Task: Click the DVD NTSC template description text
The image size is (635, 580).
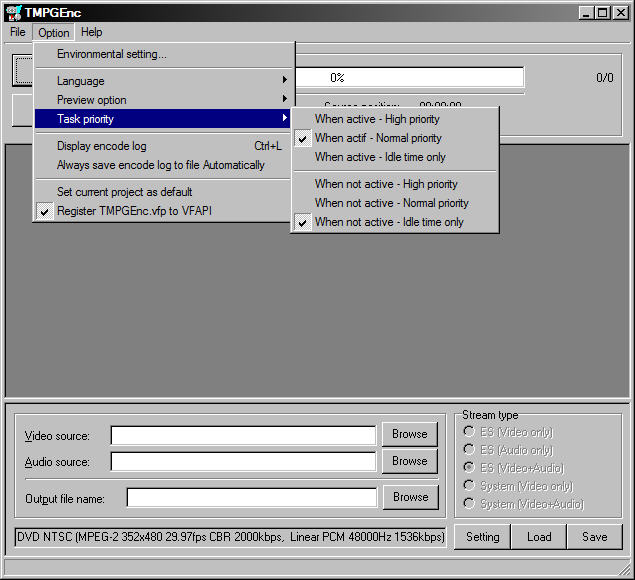Action: (x=230, y=537)
